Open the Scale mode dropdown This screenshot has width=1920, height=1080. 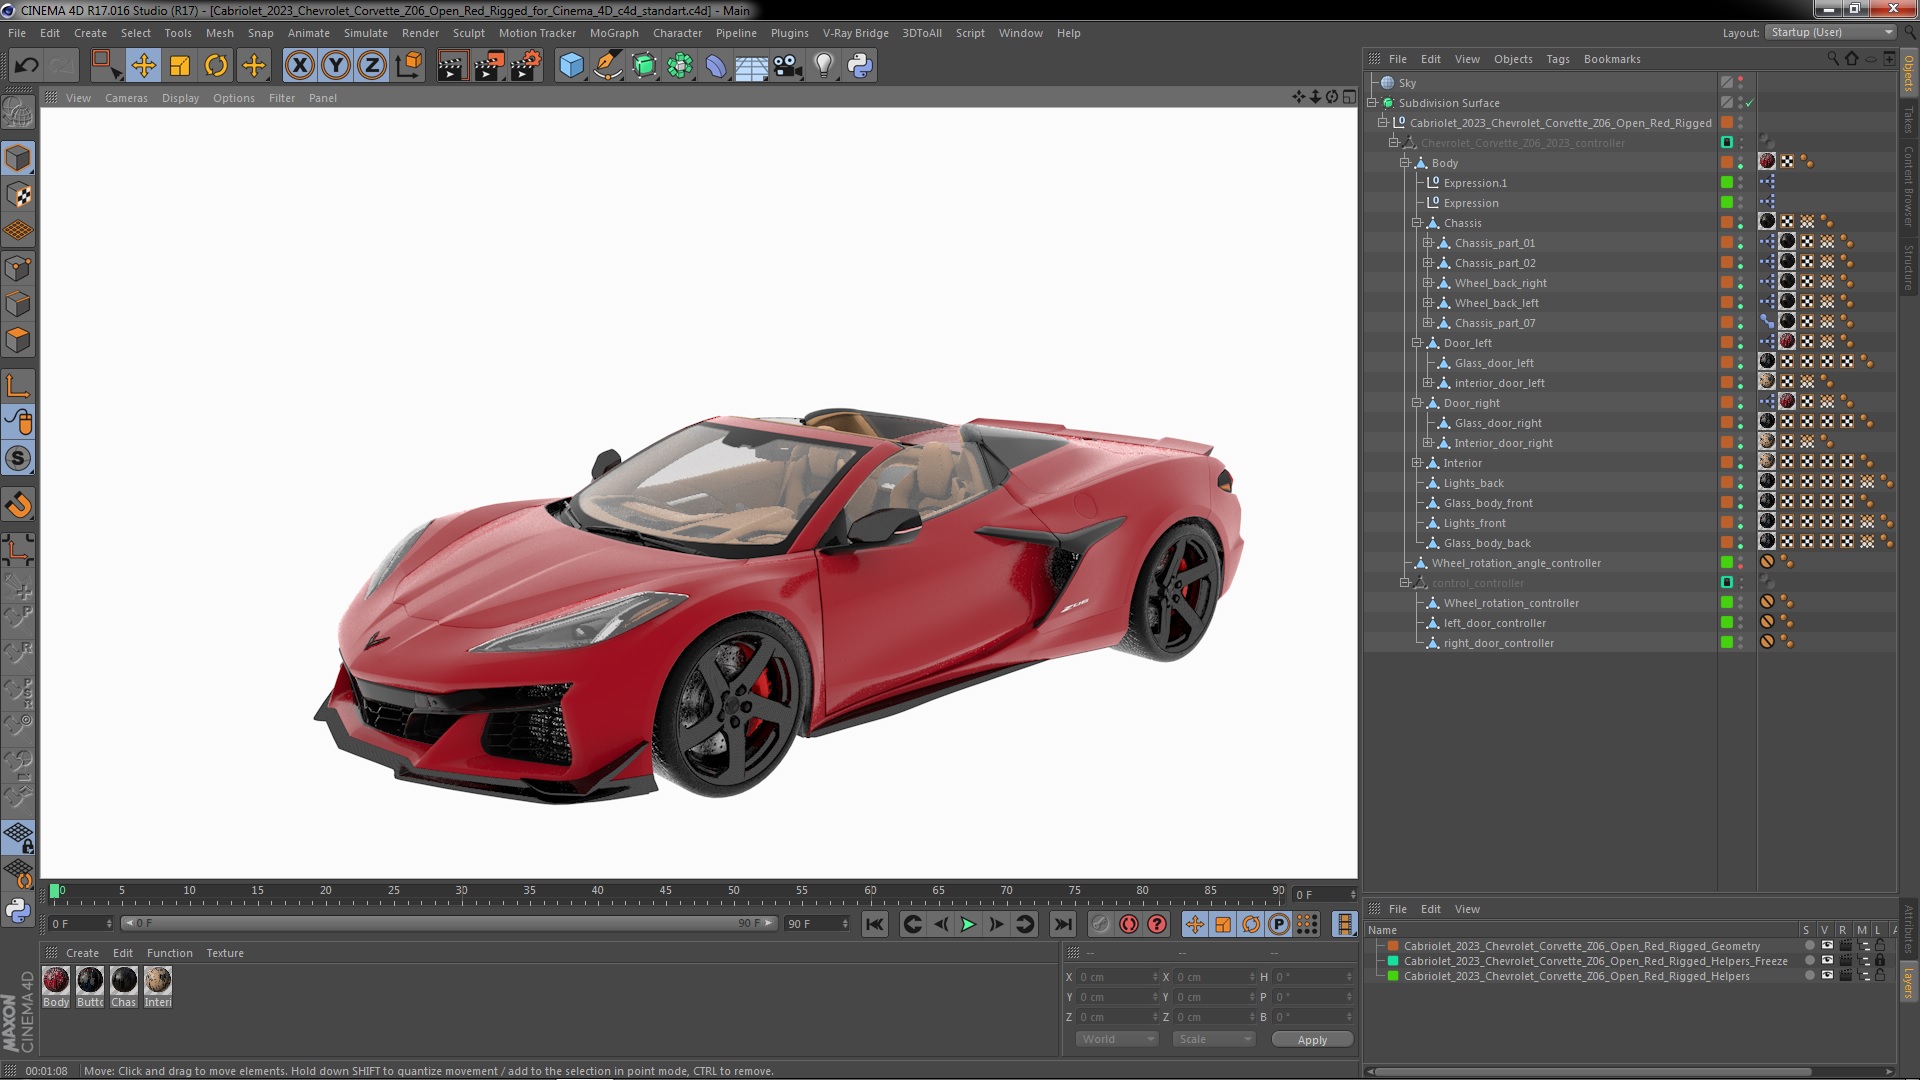(1213, 1040)
